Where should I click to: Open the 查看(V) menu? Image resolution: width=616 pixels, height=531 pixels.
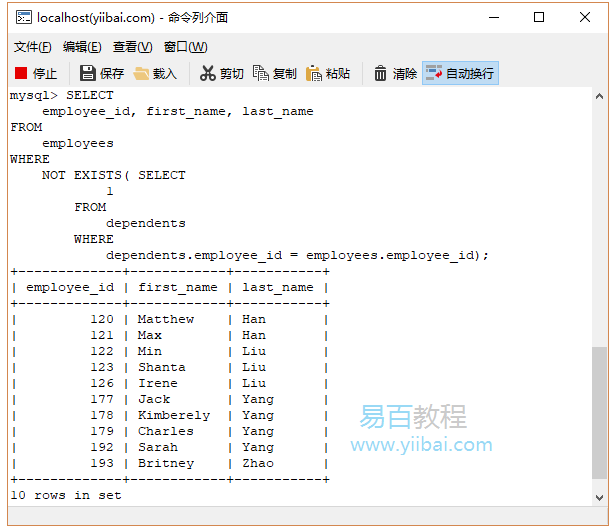coord(132,47)
